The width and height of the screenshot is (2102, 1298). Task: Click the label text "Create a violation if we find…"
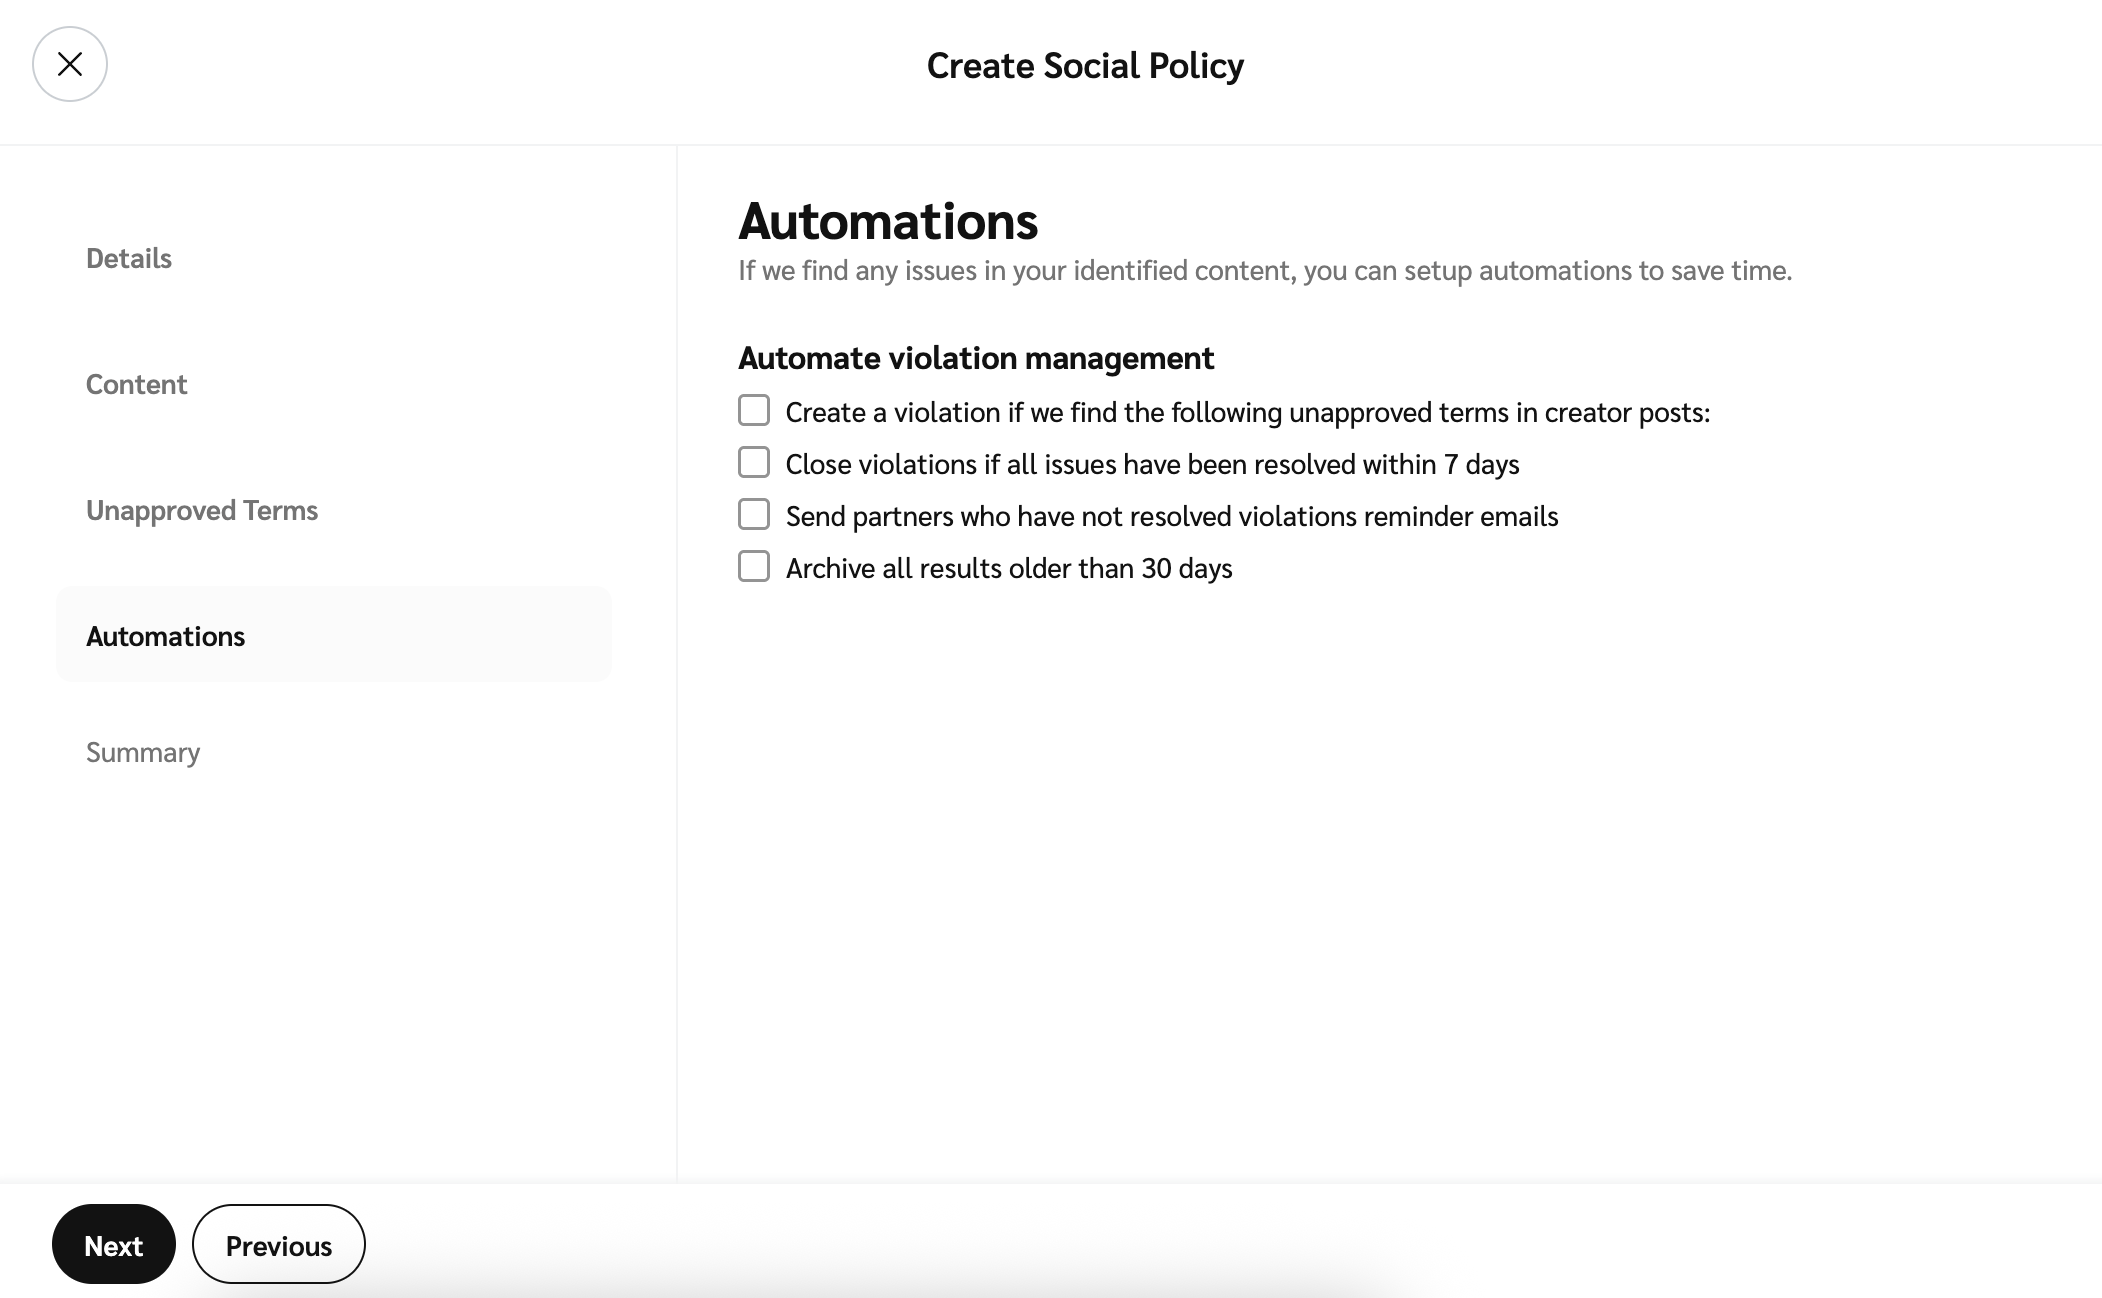pos(1247,412)
